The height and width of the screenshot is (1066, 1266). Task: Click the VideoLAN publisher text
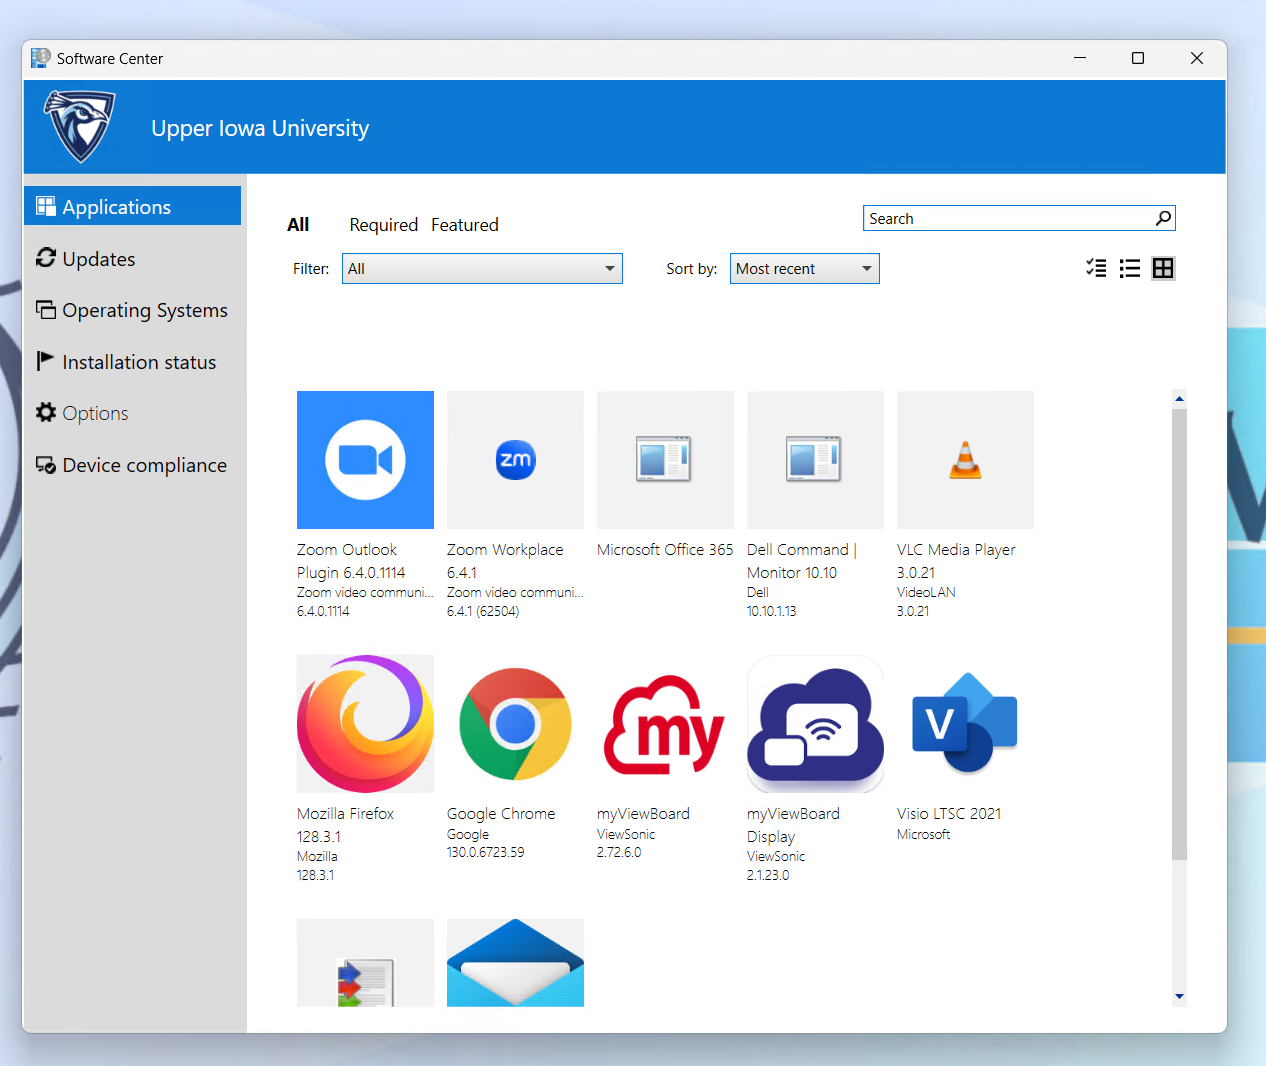click(x=926, y=593)
